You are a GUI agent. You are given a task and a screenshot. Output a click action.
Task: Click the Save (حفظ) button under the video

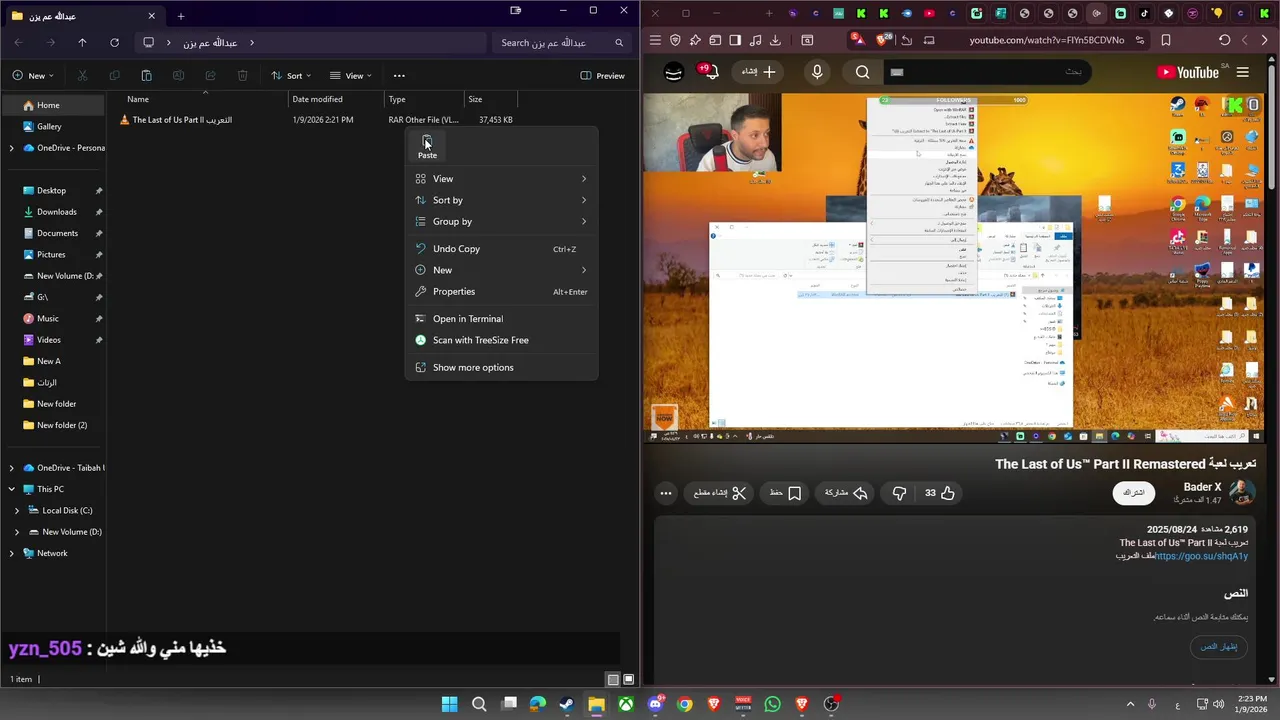click(x=786, y=493)
